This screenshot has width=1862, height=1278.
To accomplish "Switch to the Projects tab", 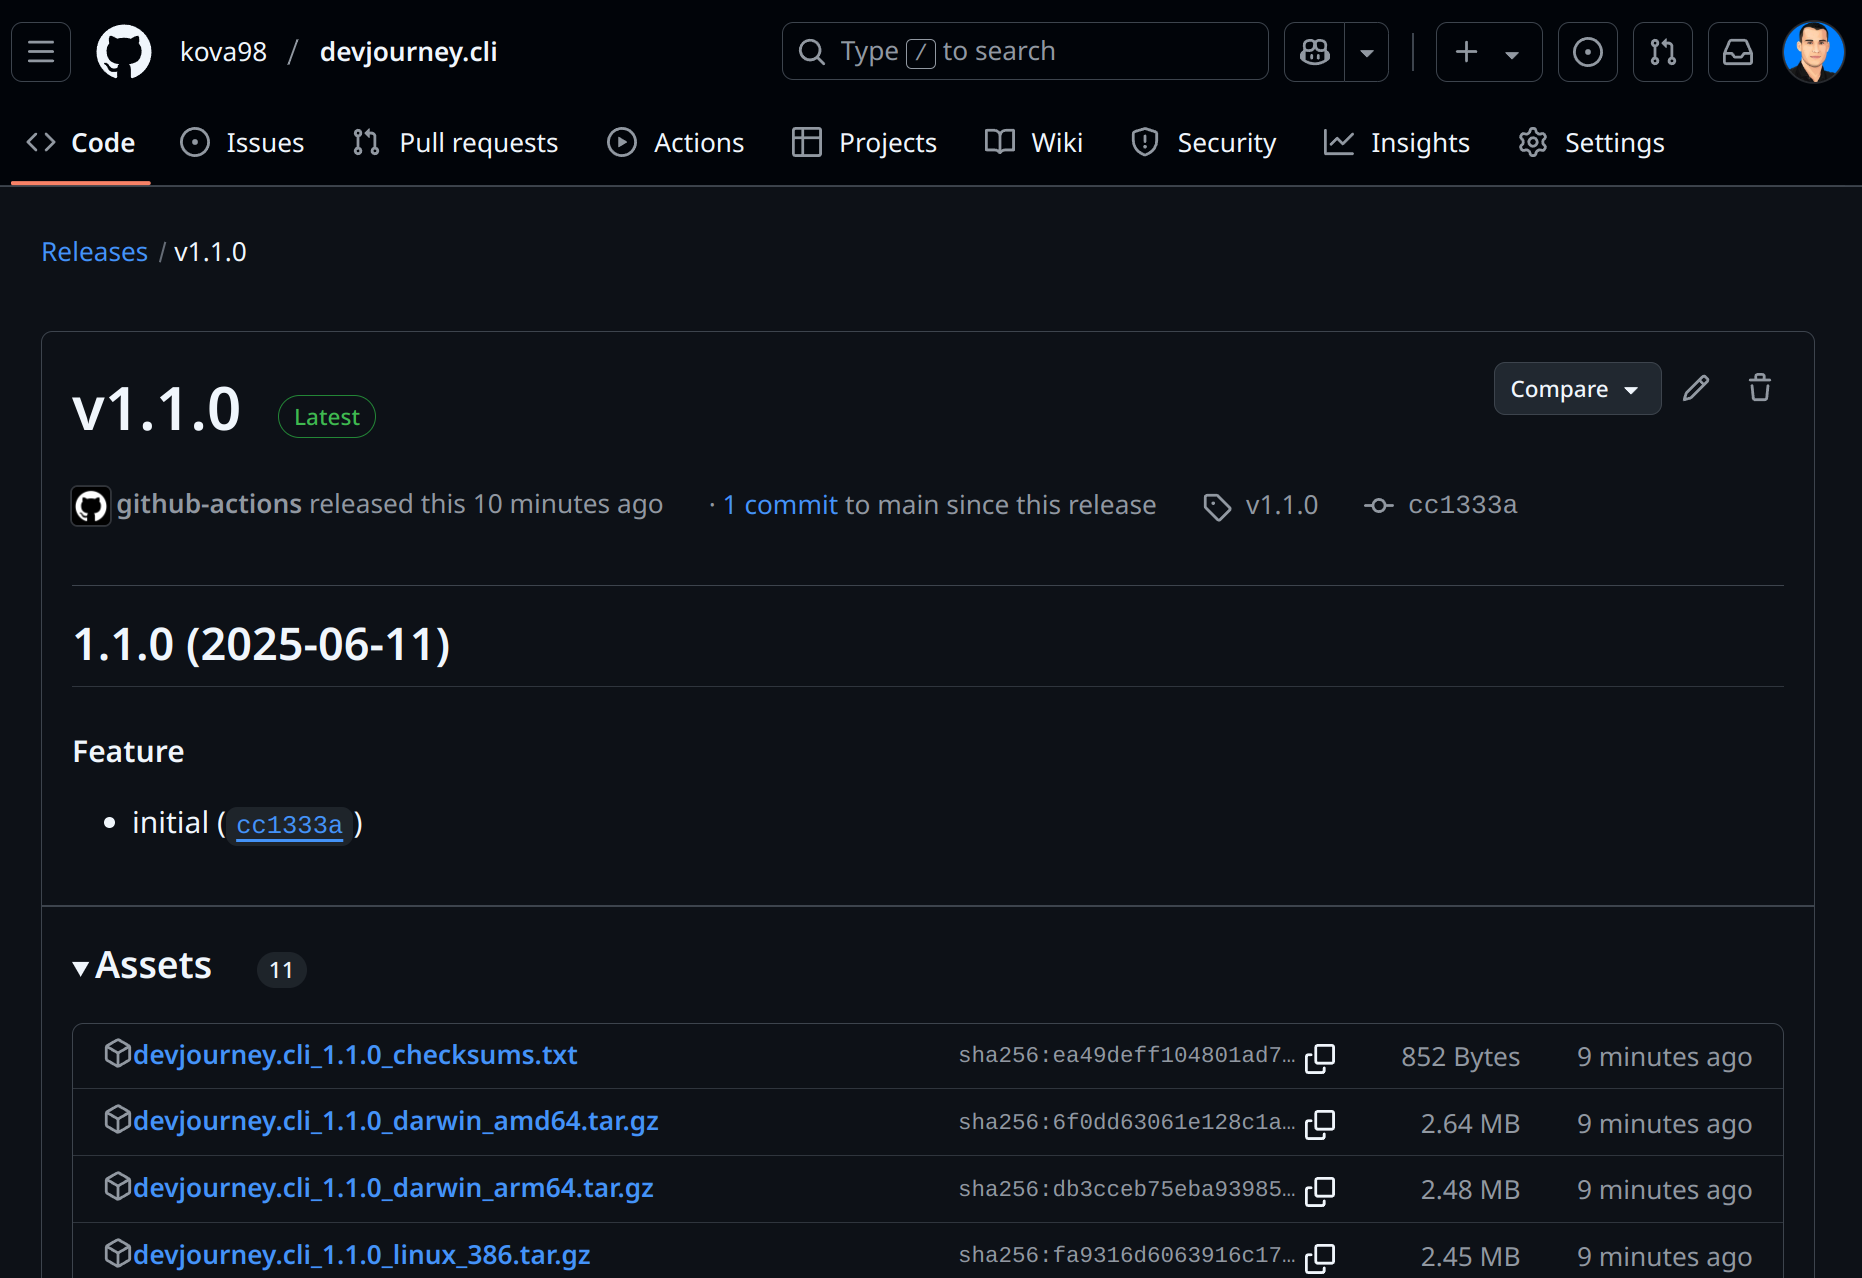I will pyautogui.click(x=865, y=143).
